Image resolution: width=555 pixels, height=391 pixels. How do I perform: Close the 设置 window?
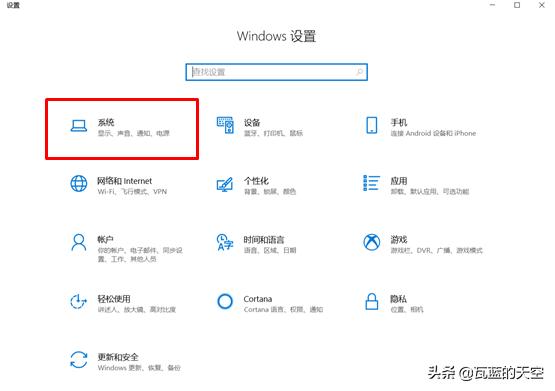click(542, 5)
